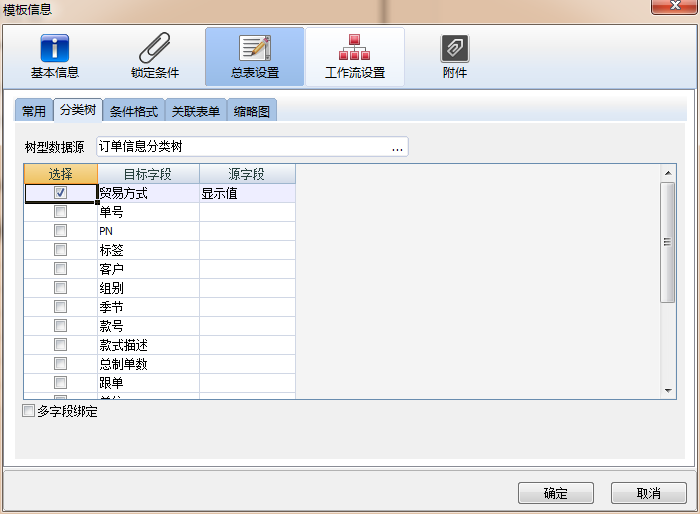Tick the checkbox for 客户 field

point(61,269)
